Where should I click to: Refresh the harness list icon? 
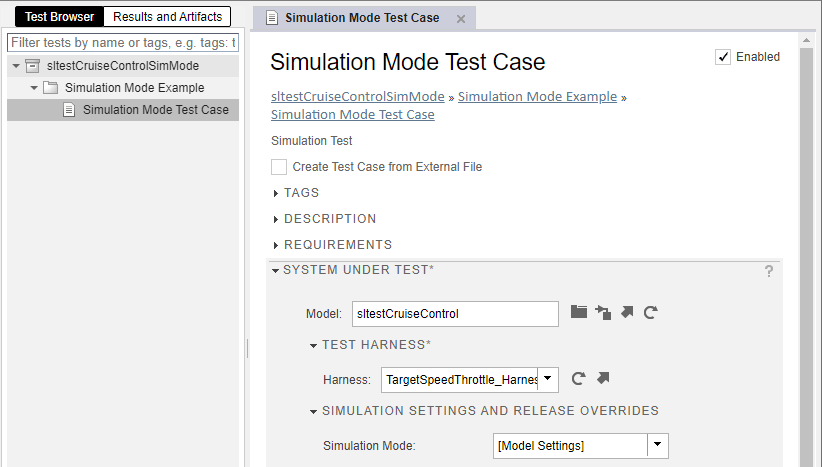pyautogui.click(x=578, y=378)
